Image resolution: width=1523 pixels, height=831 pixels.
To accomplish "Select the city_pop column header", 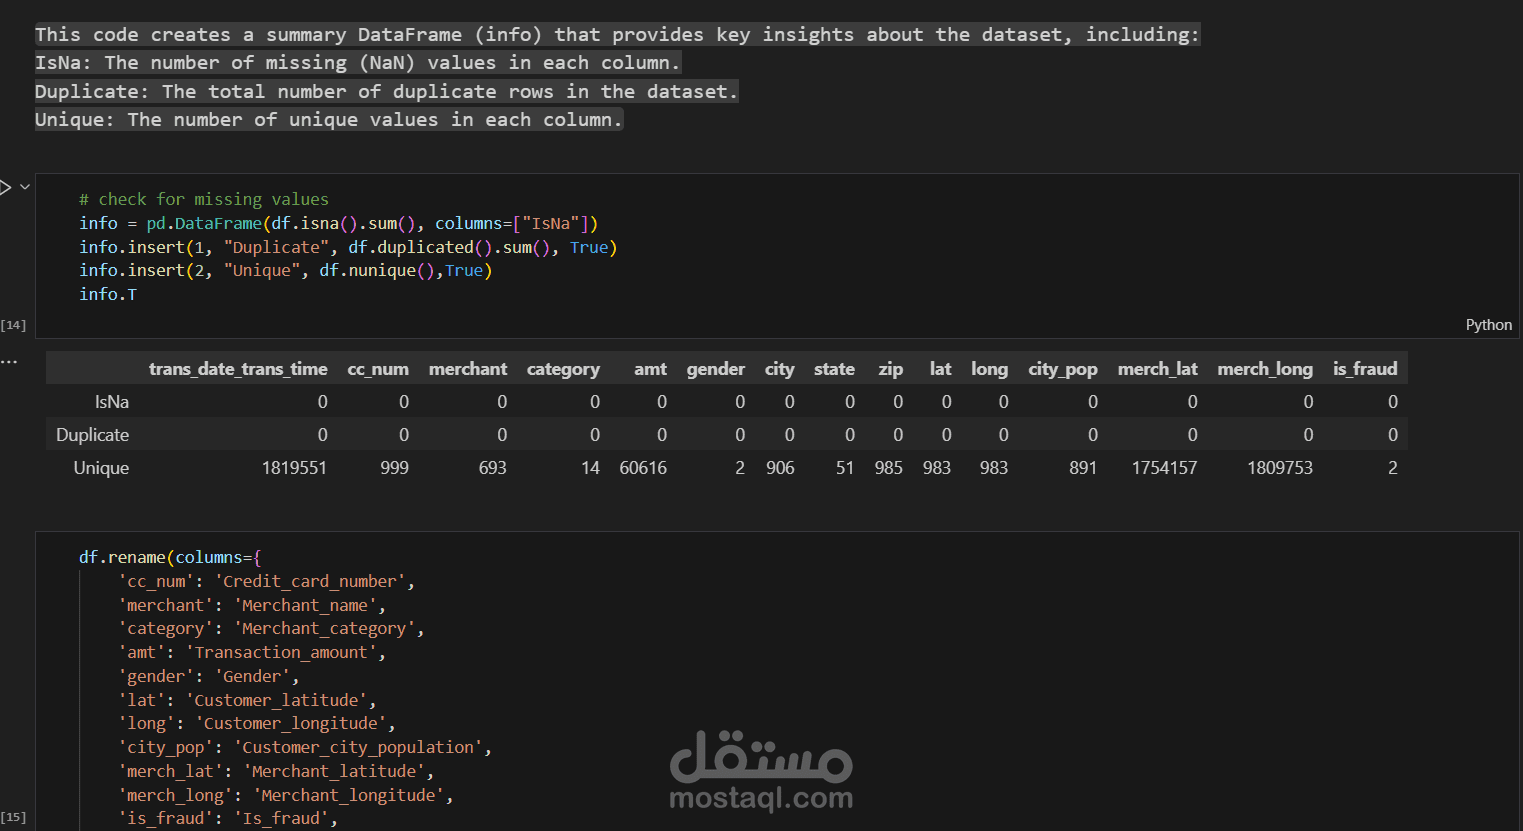I will click(x=1063, y=369).
